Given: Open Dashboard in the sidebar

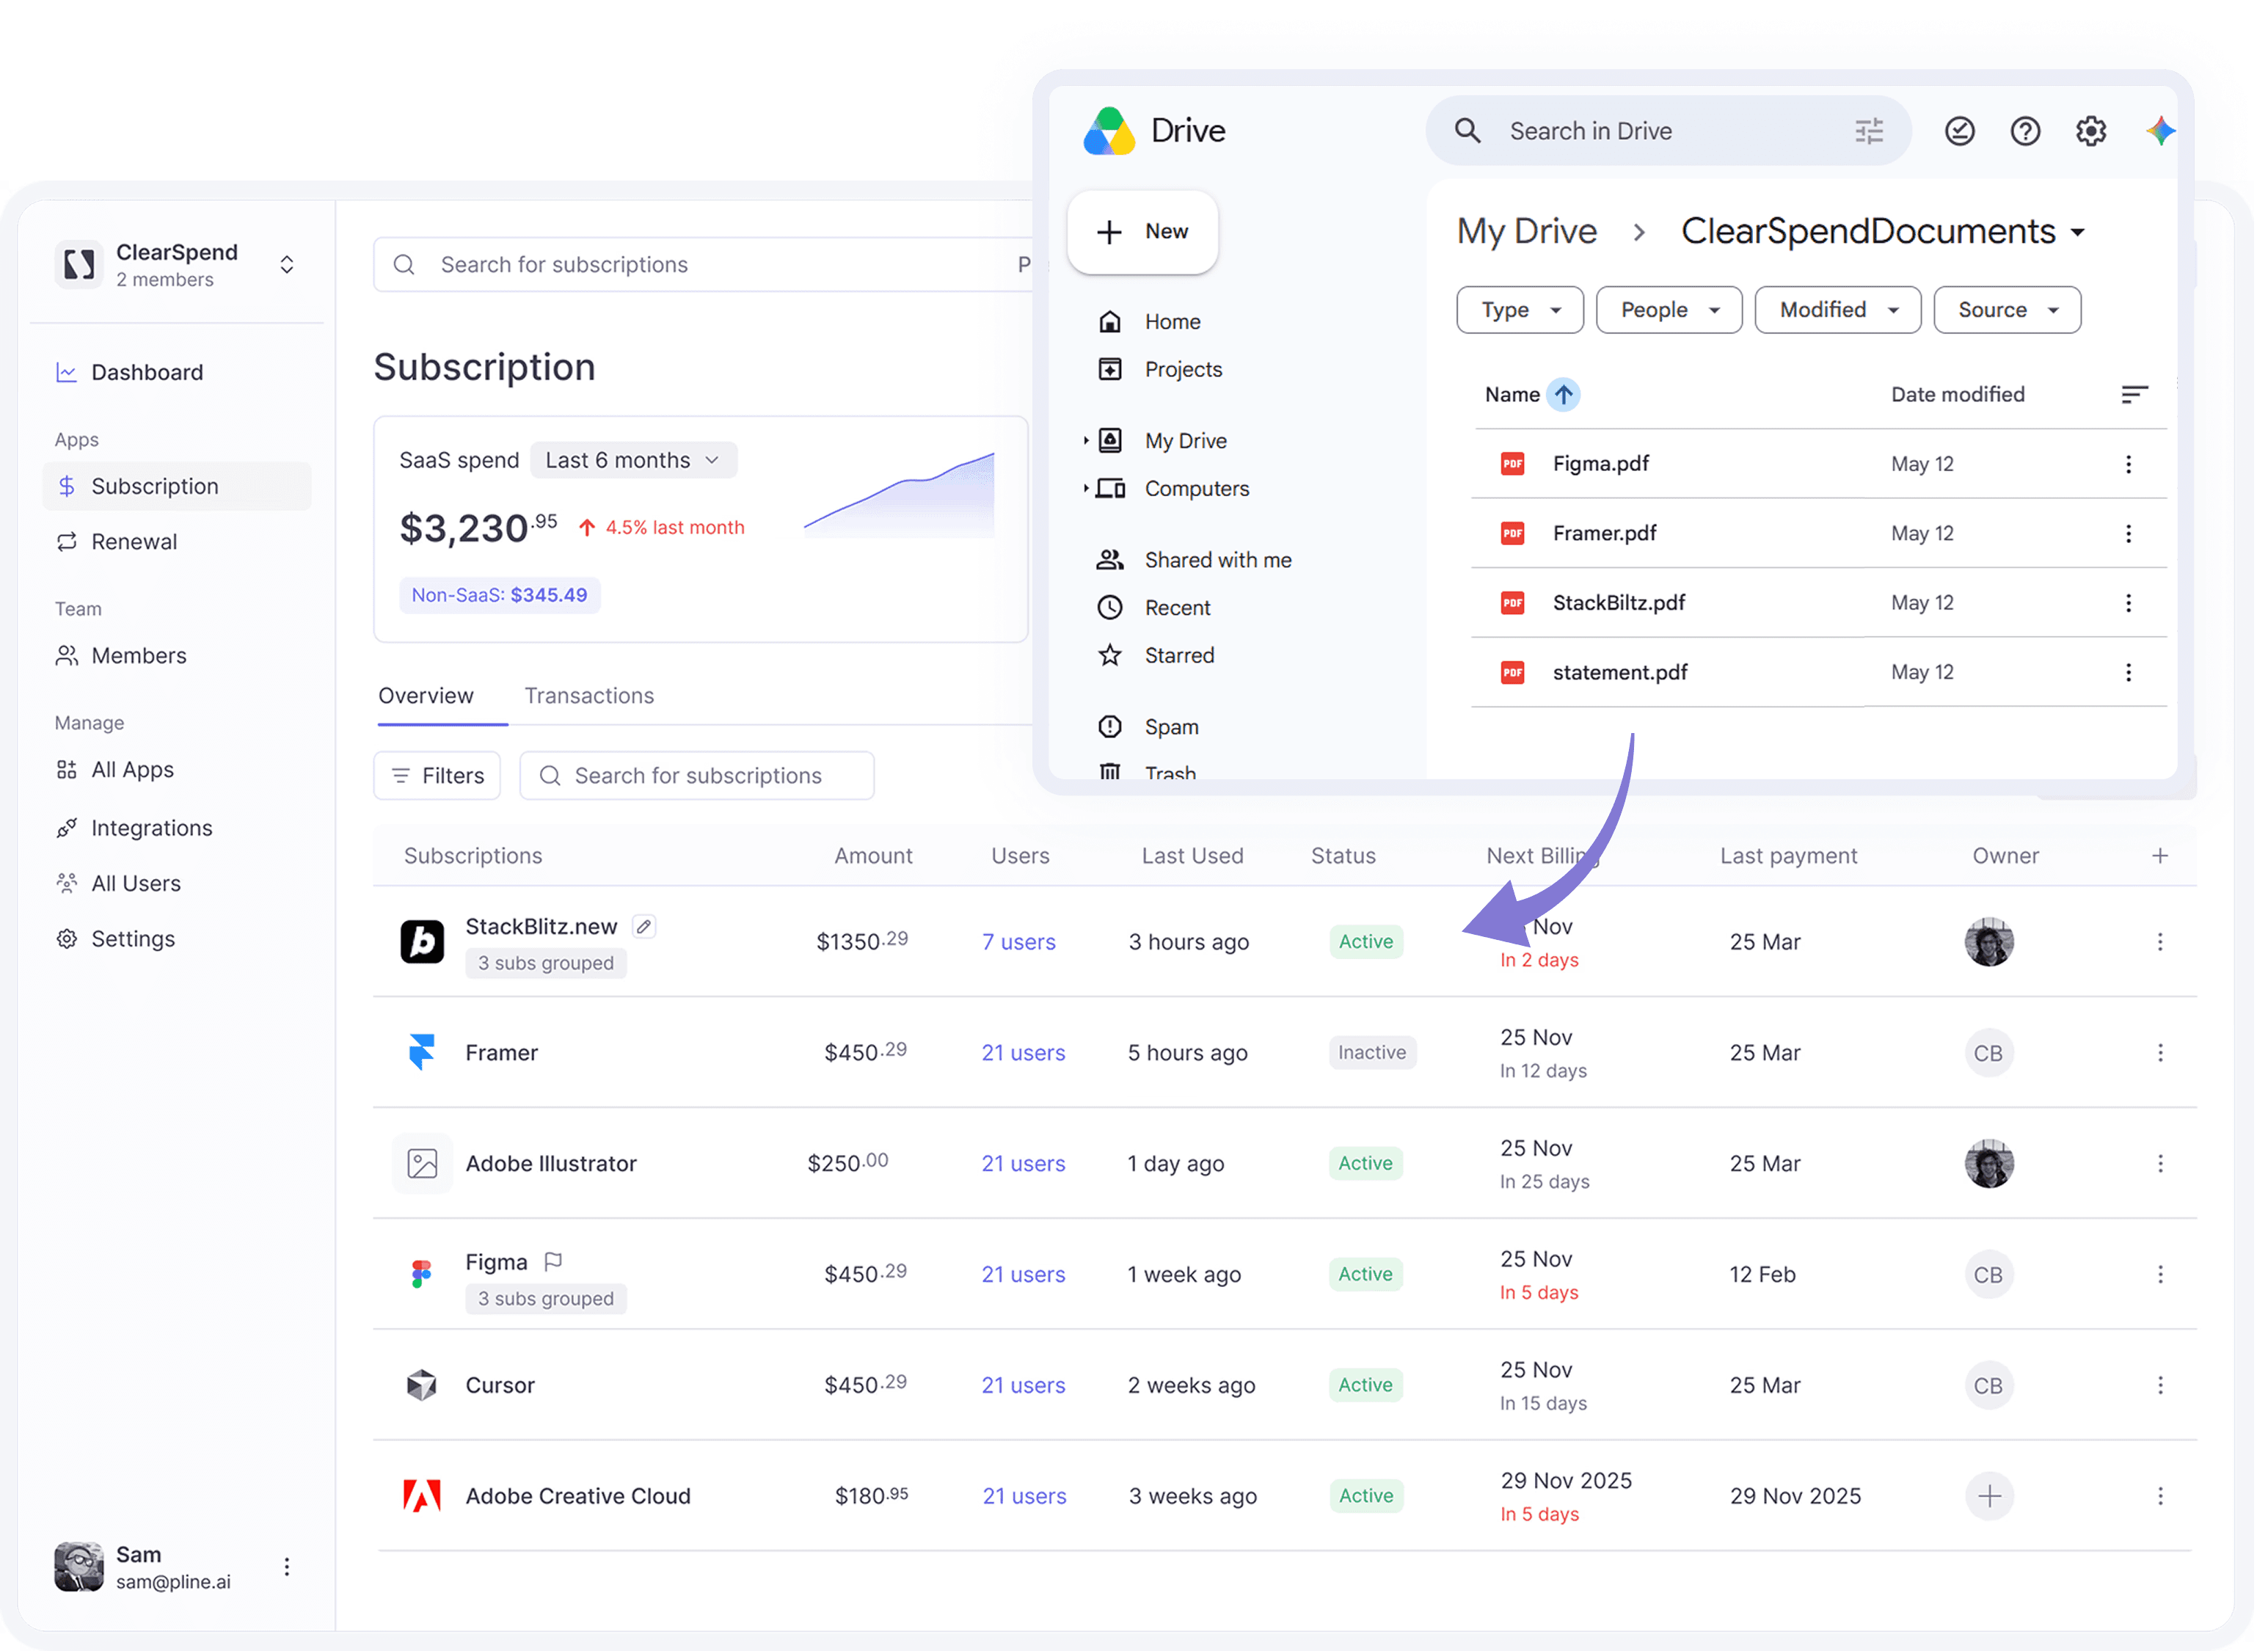Looking at the screenshot, I should [x=147, y=373].
